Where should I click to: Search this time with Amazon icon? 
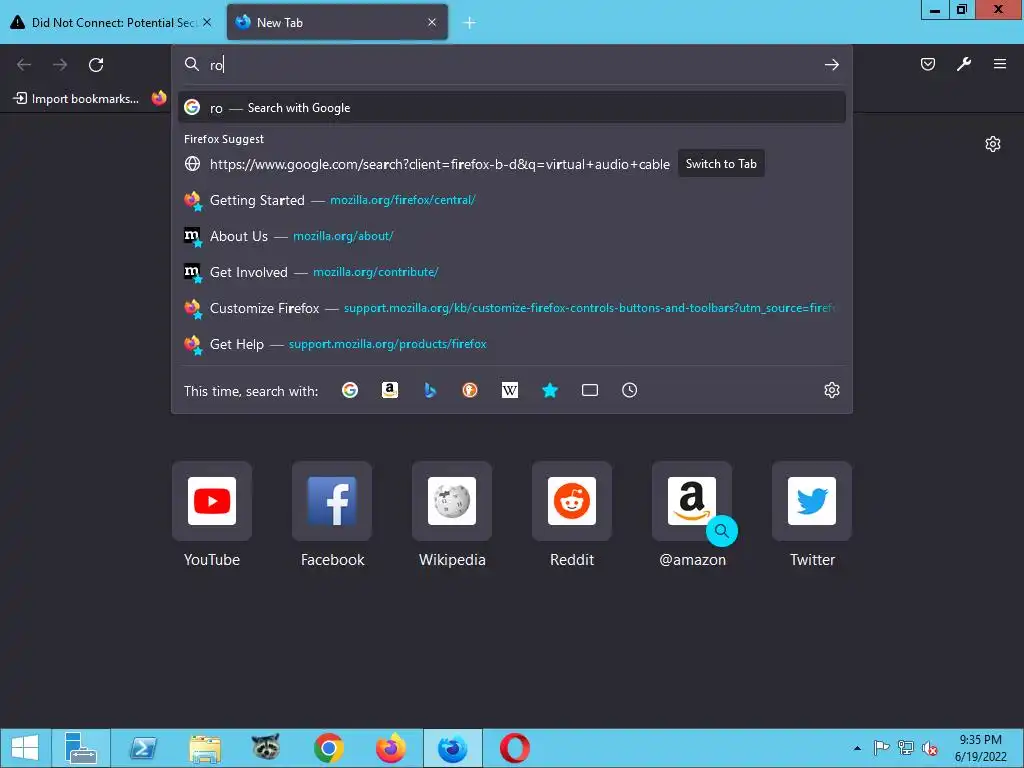pyautogui.click(x=390, y=390)
